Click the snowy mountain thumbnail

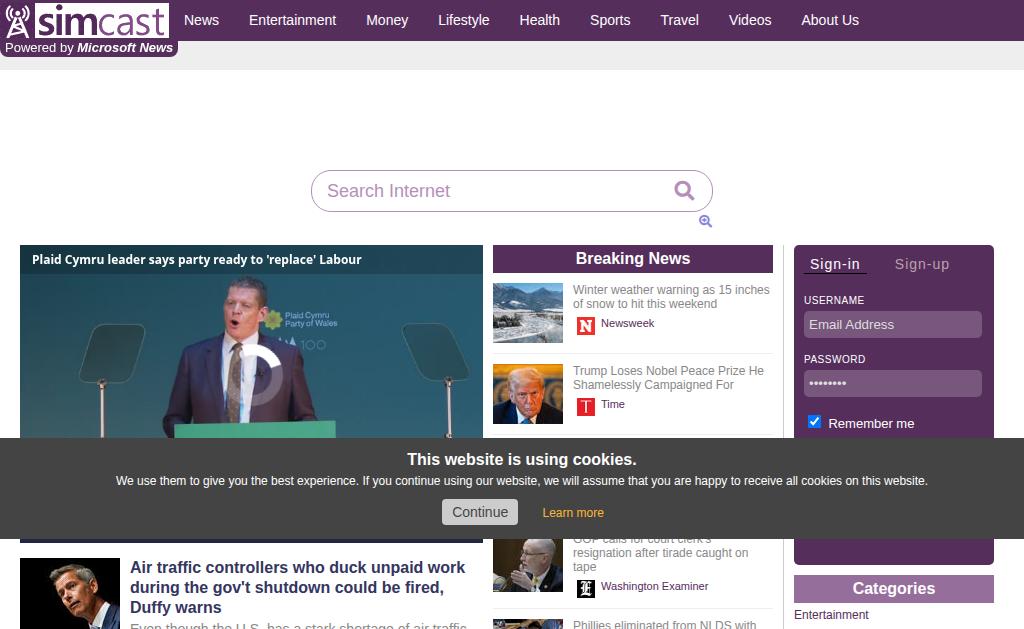click(x=528, y=313)
